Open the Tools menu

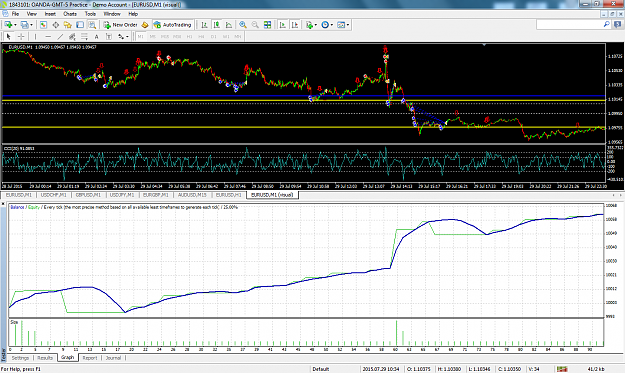[90, 14]
